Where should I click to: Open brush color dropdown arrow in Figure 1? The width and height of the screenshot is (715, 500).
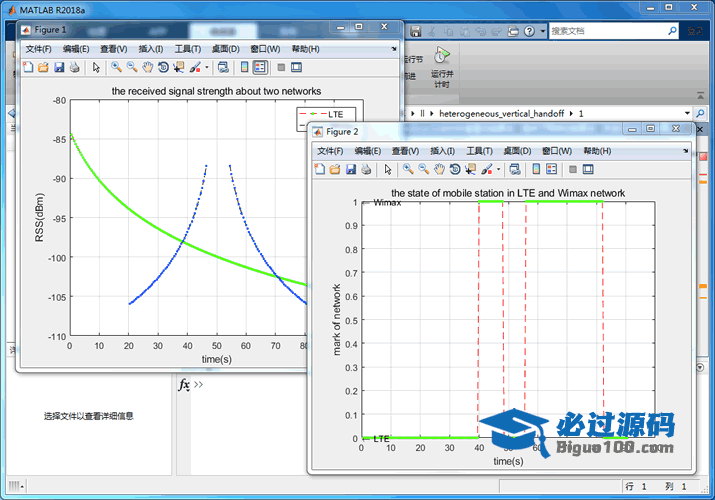(x=207, y=67)
